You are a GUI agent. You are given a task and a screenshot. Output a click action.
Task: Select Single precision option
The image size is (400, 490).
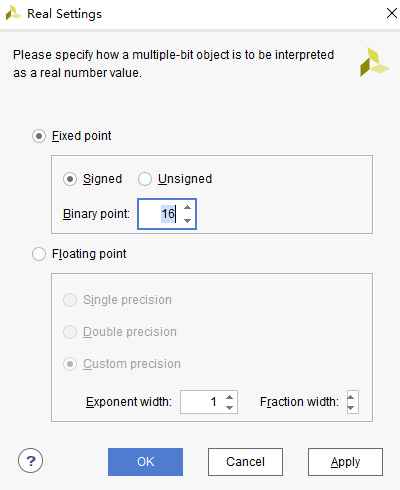[x=70, y=300]
